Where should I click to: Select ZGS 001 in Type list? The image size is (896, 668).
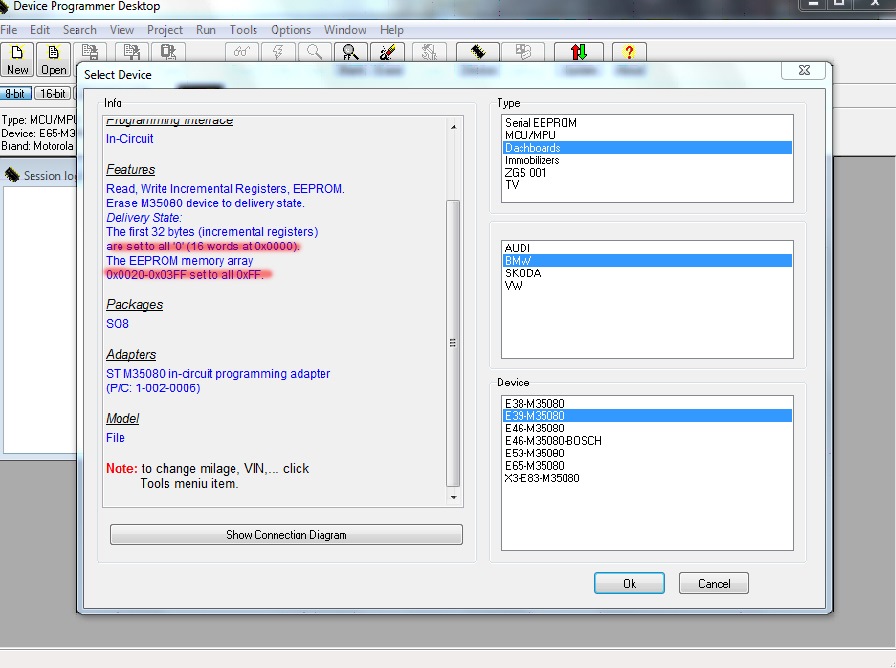click(647, 173)
